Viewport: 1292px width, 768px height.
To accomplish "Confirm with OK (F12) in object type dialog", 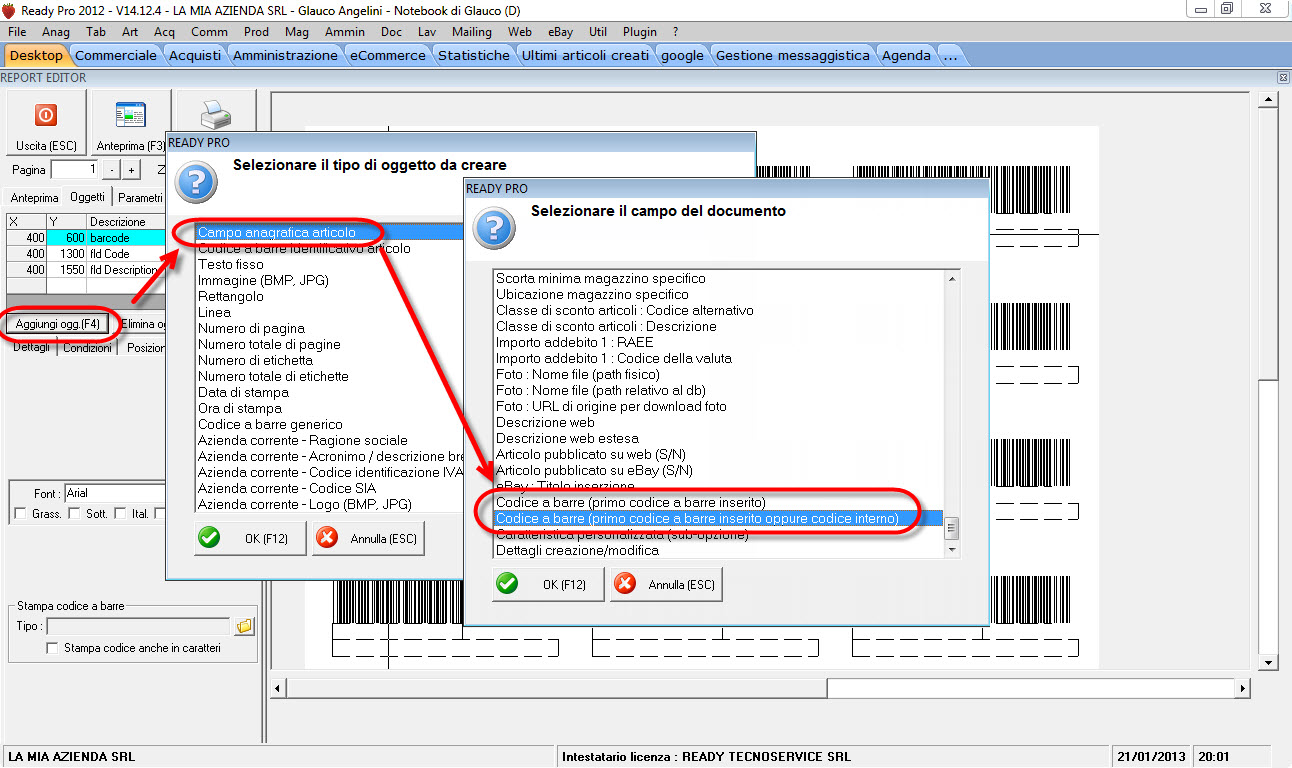I will 251,538.
